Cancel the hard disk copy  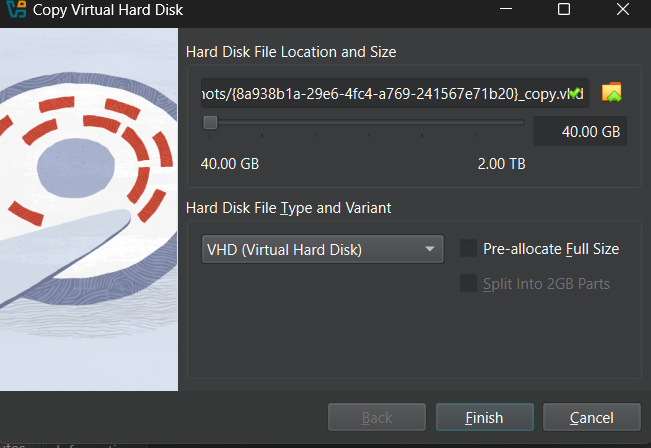pos(591,417)
